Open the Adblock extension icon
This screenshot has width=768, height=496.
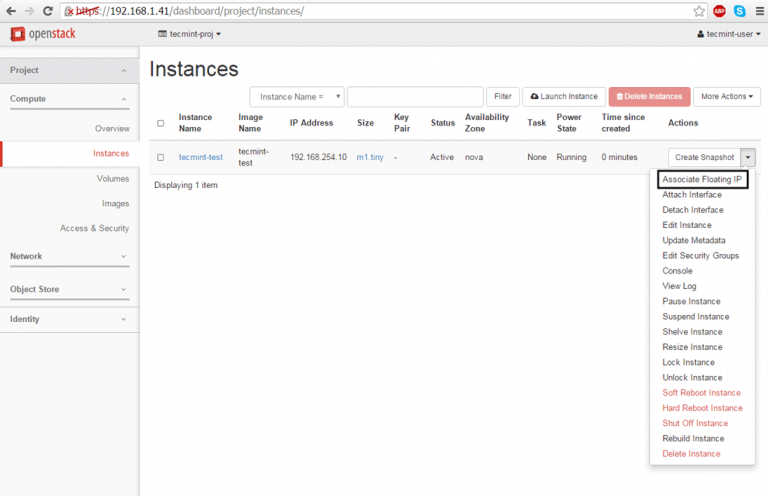click(719, 11)
